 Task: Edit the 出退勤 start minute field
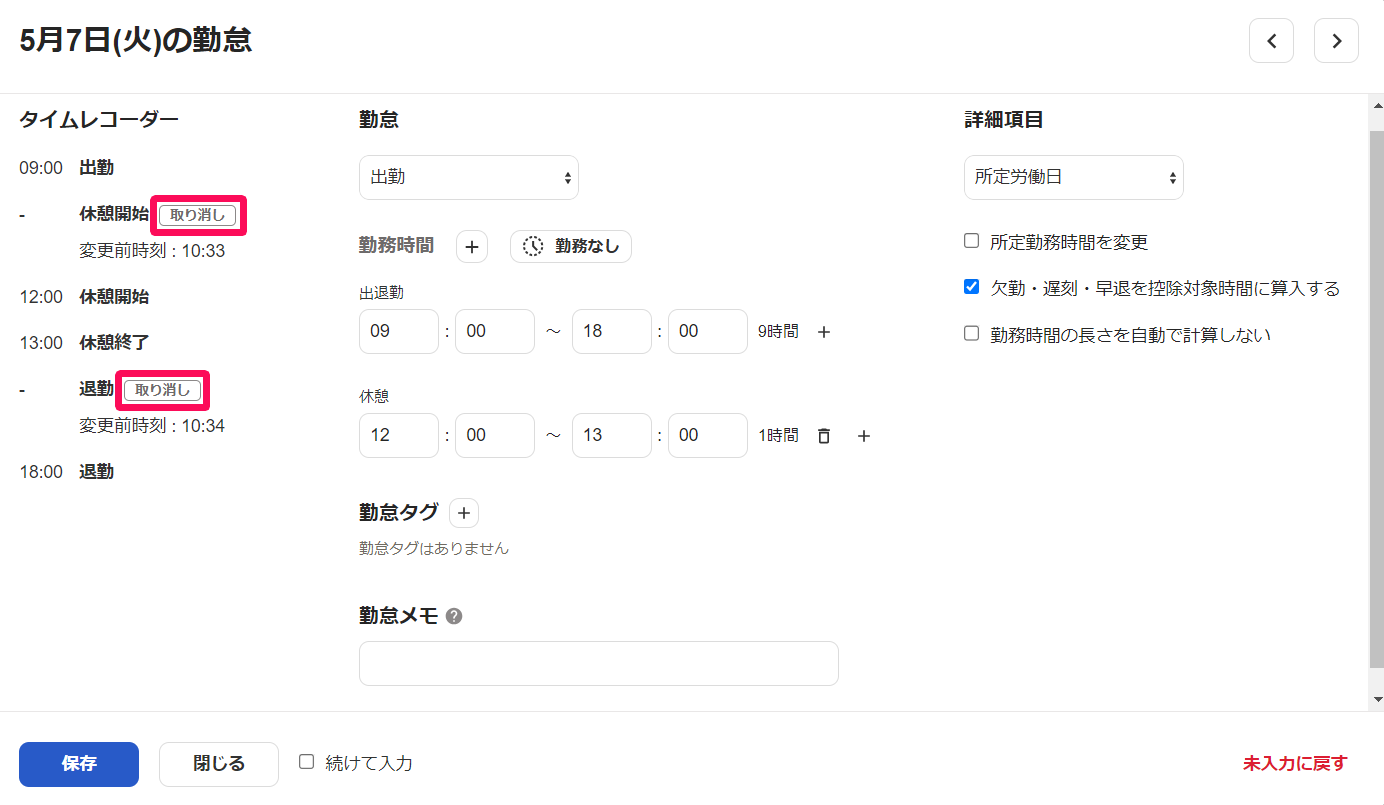[495, 331]
